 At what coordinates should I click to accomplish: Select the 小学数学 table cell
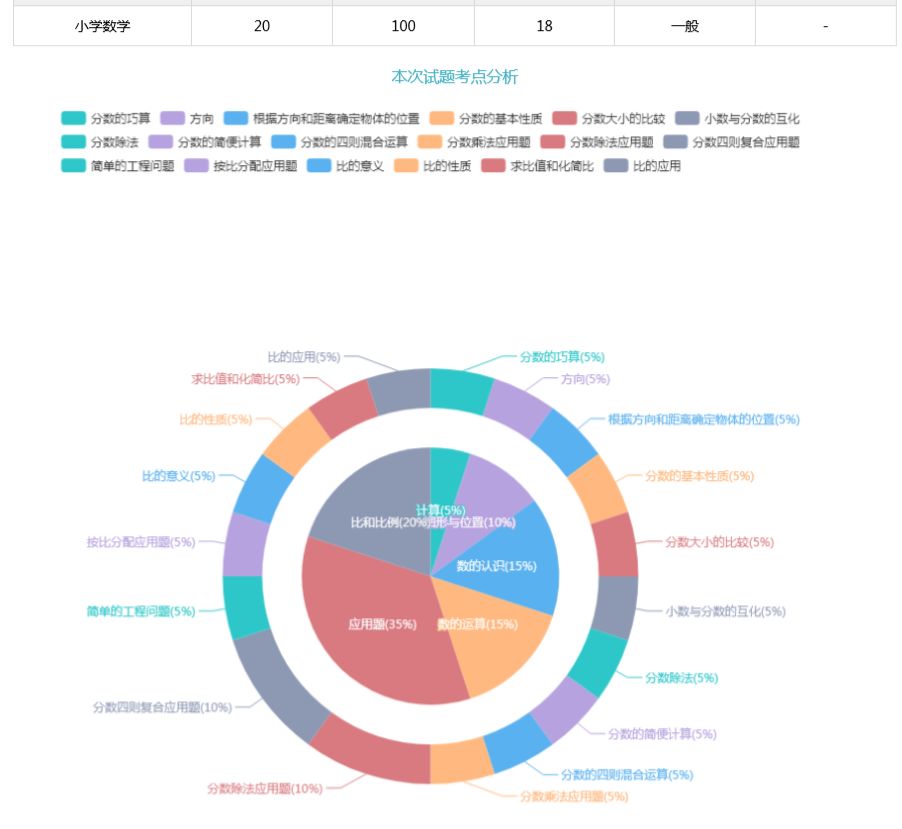pyautogui.click(x=102, y=26)
